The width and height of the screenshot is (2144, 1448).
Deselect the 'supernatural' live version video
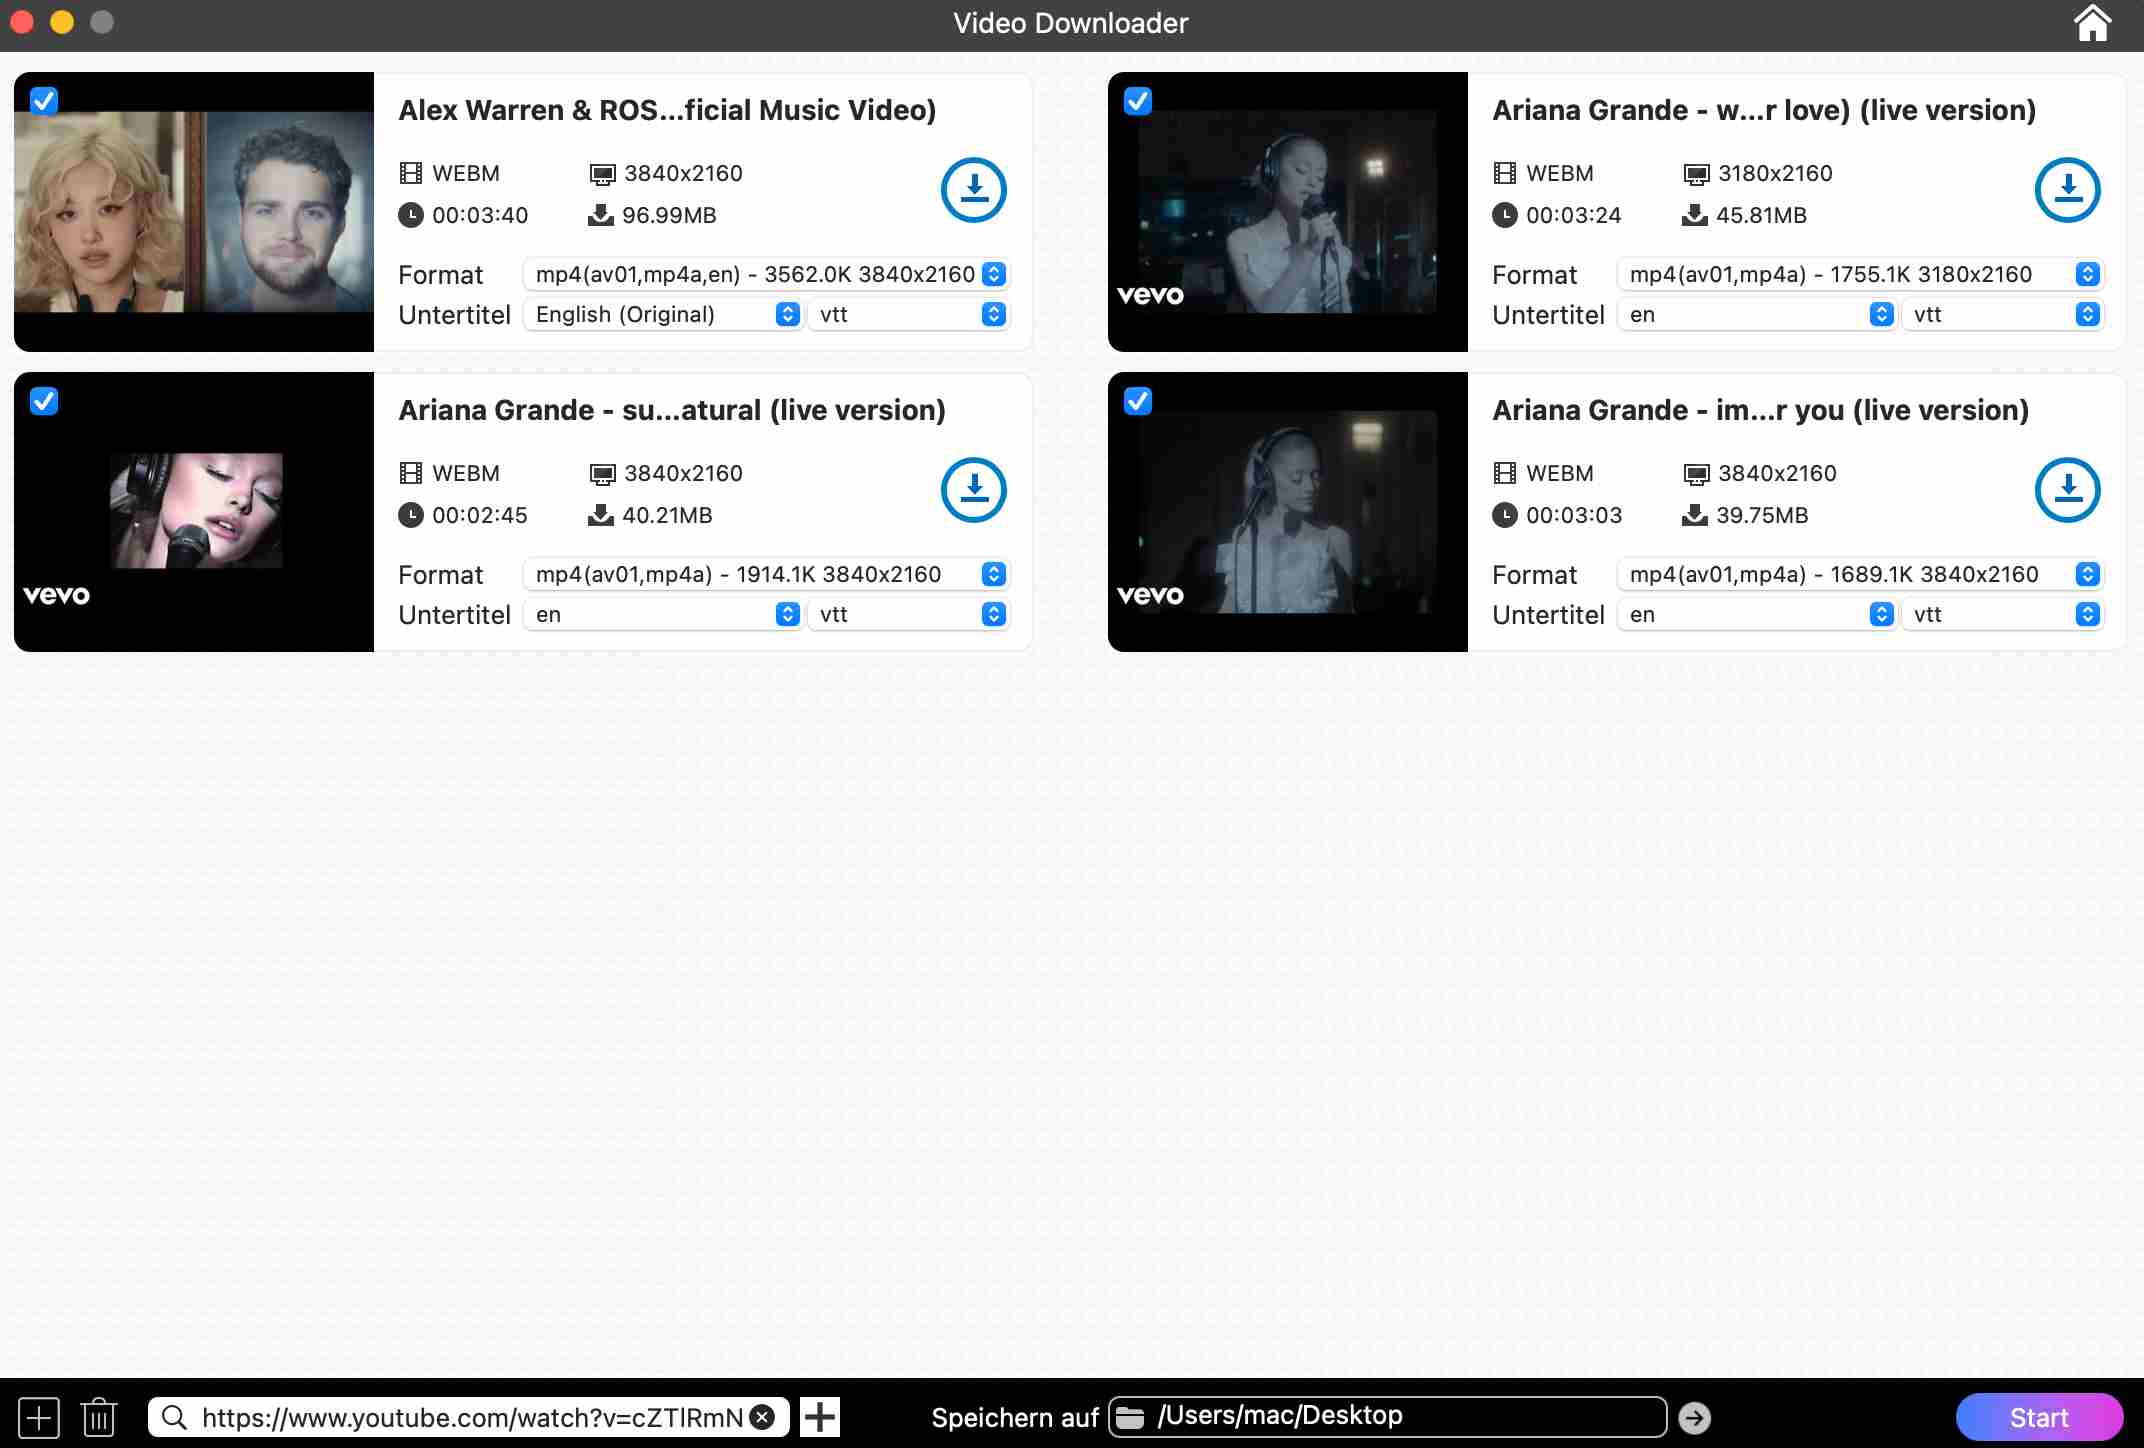click(44, 401)
